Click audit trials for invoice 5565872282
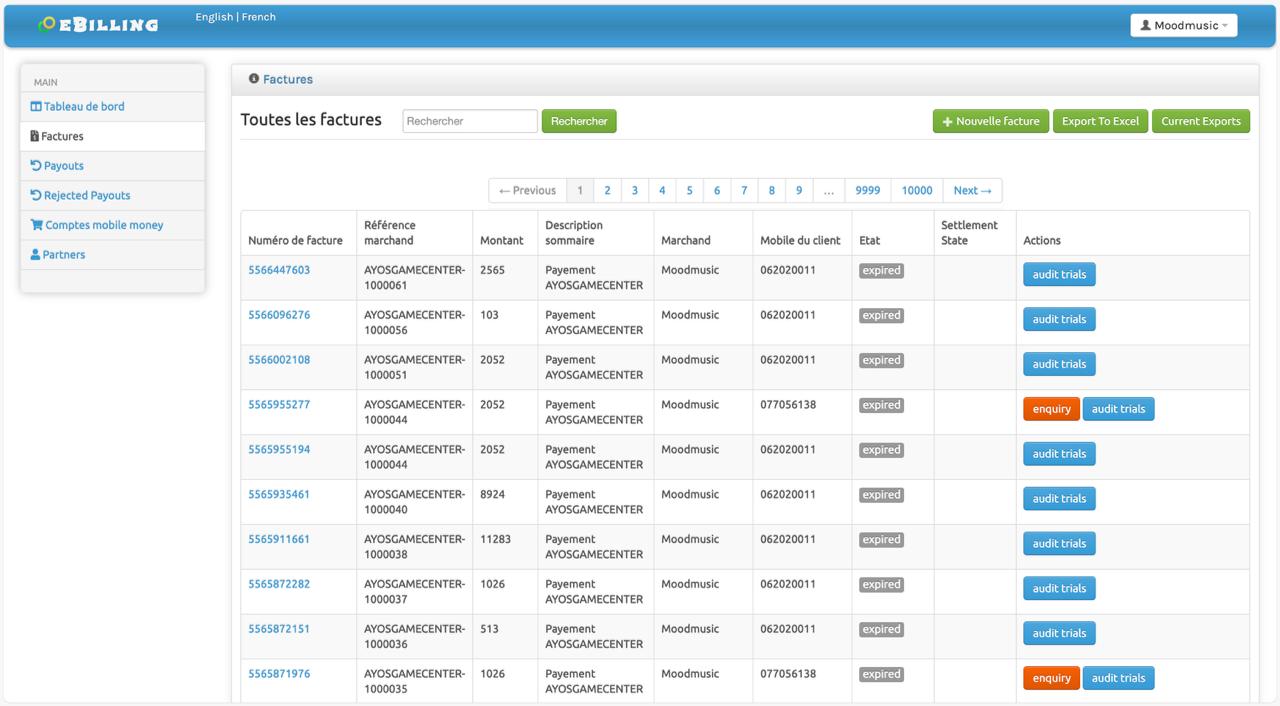The width and height of the screenshot is (1280, 706). (1059, 588)
